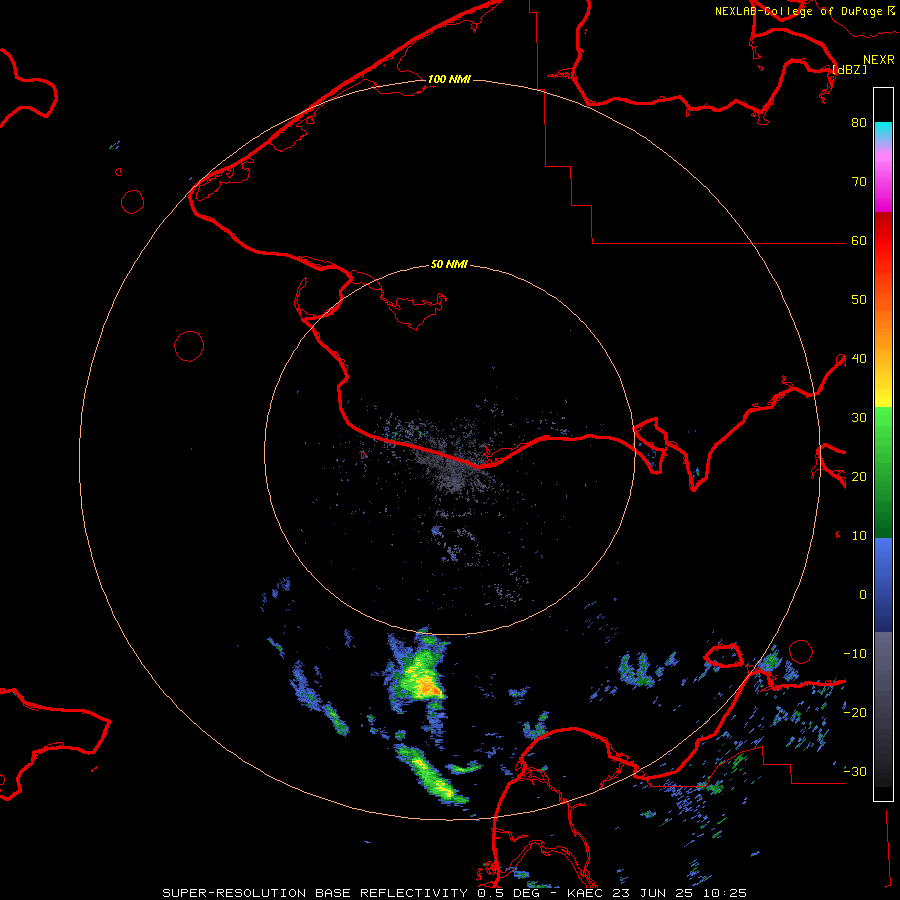
Task: Click the pink-magenta segment of the color bar
Action: click(883, 181)
